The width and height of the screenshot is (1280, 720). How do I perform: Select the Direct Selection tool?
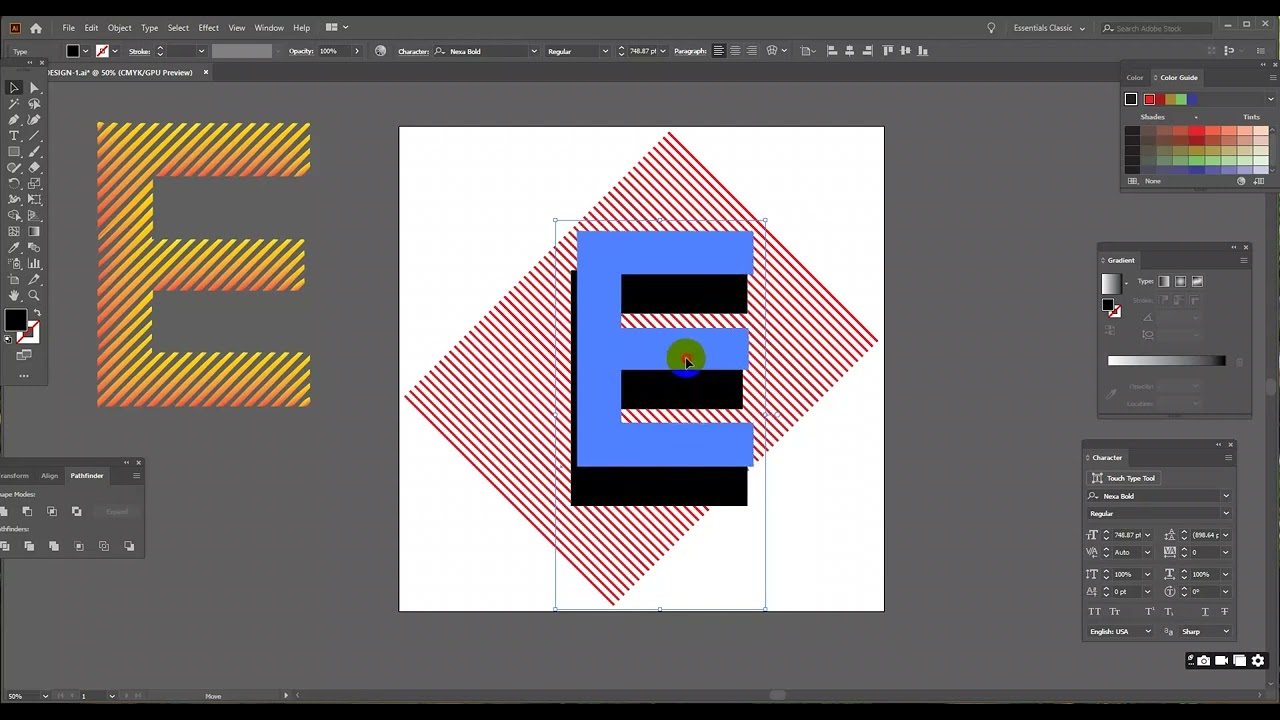pos(34,88)
